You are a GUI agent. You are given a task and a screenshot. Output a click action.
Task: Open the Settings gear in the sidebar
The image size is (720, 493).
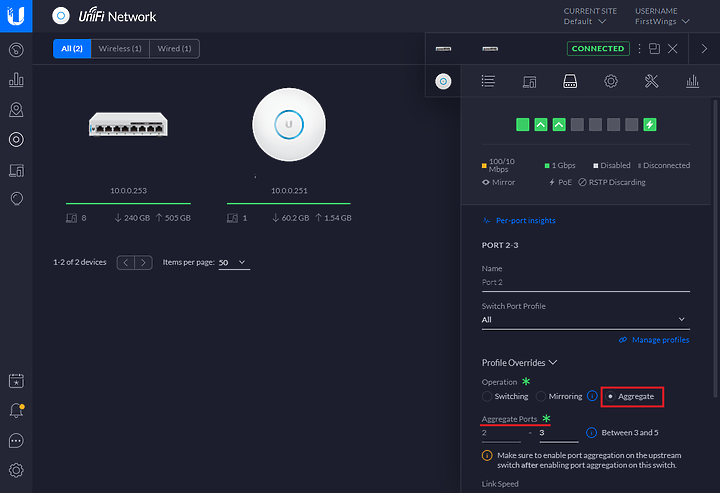pos(16,470)
